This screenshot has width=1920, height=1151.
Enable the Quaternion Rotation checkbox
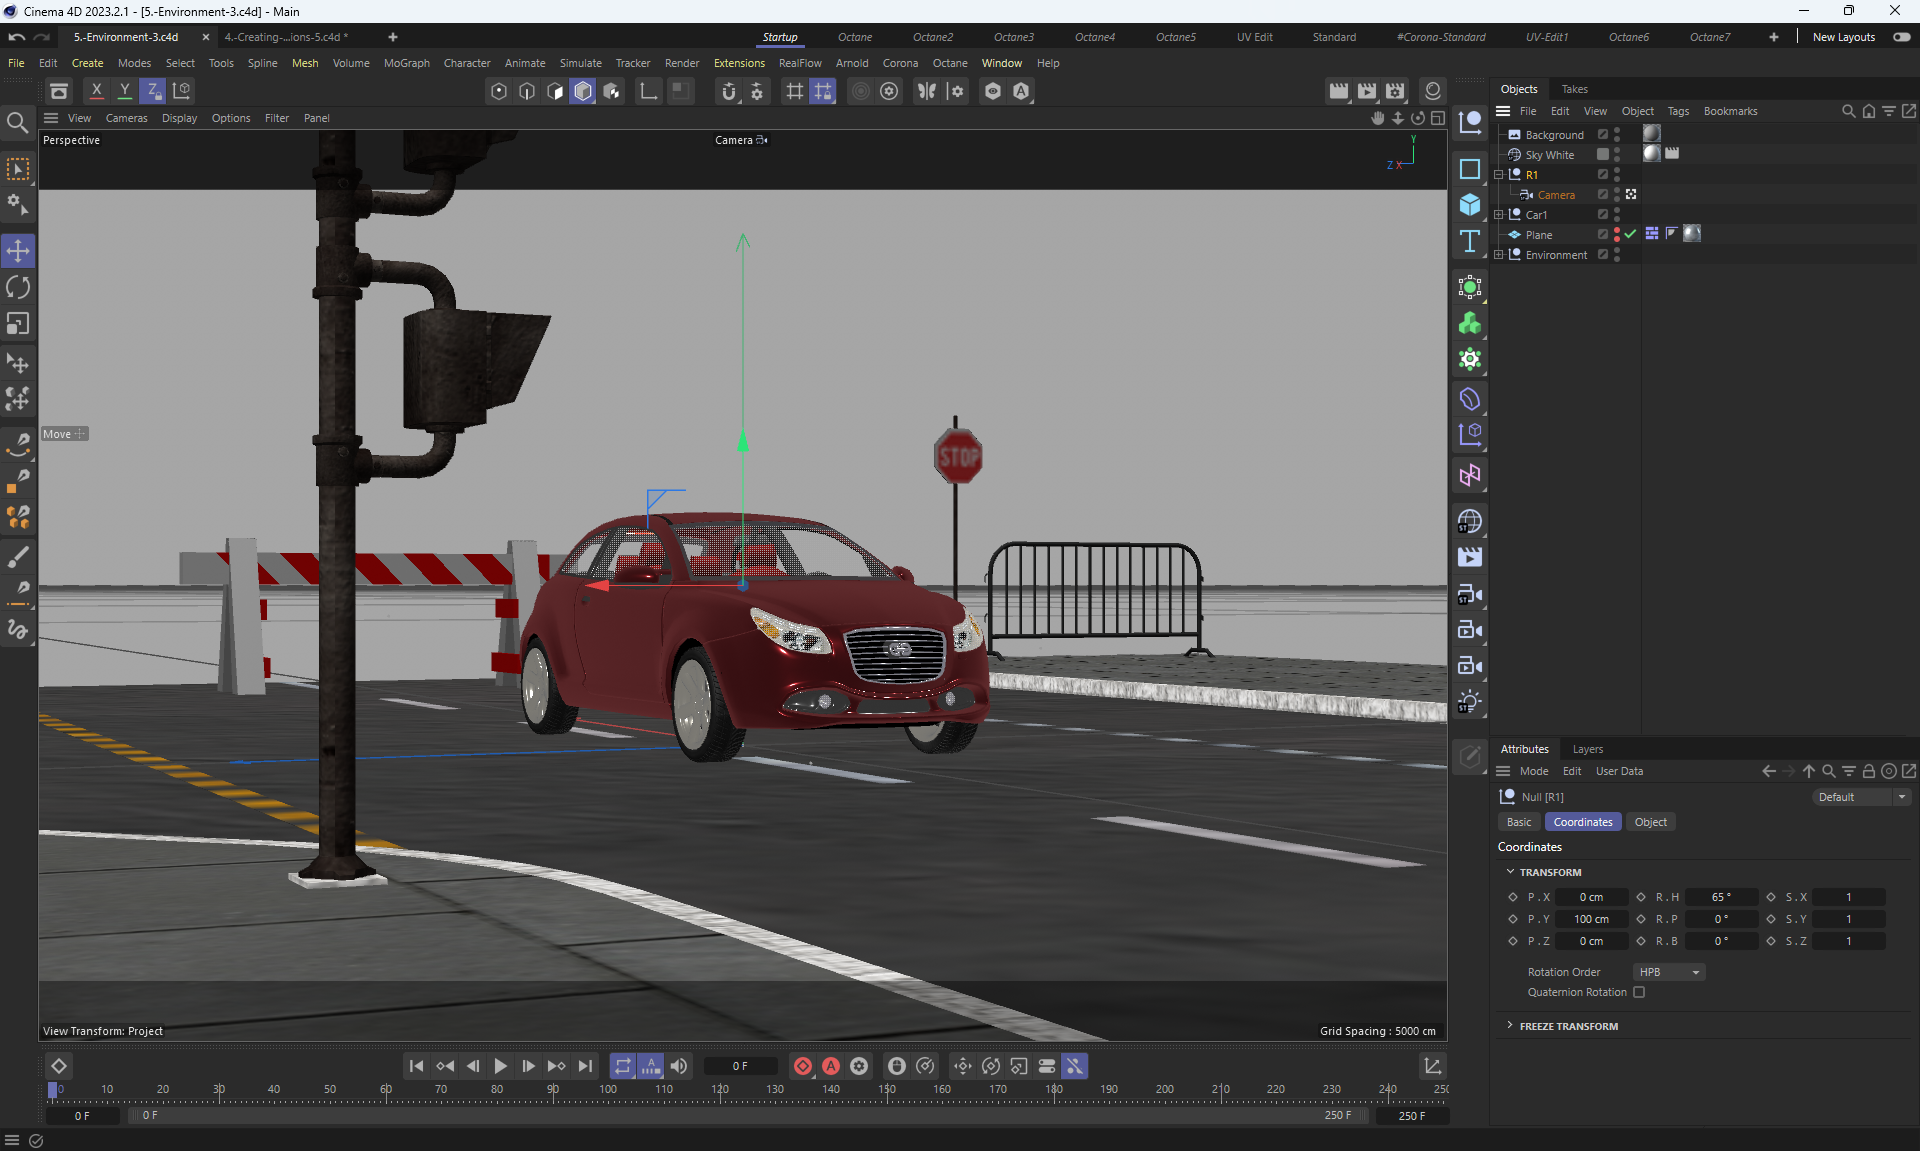1639,992
